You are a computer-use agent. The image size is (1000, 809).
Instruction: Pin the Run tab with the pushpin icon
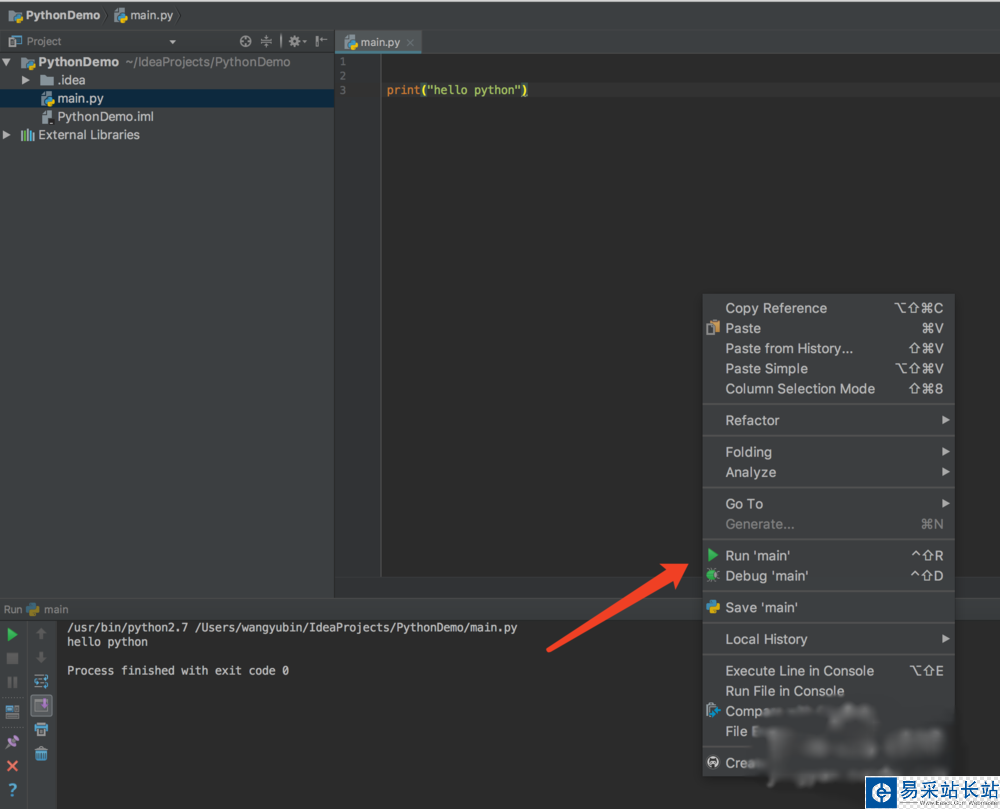coord(12,741)
